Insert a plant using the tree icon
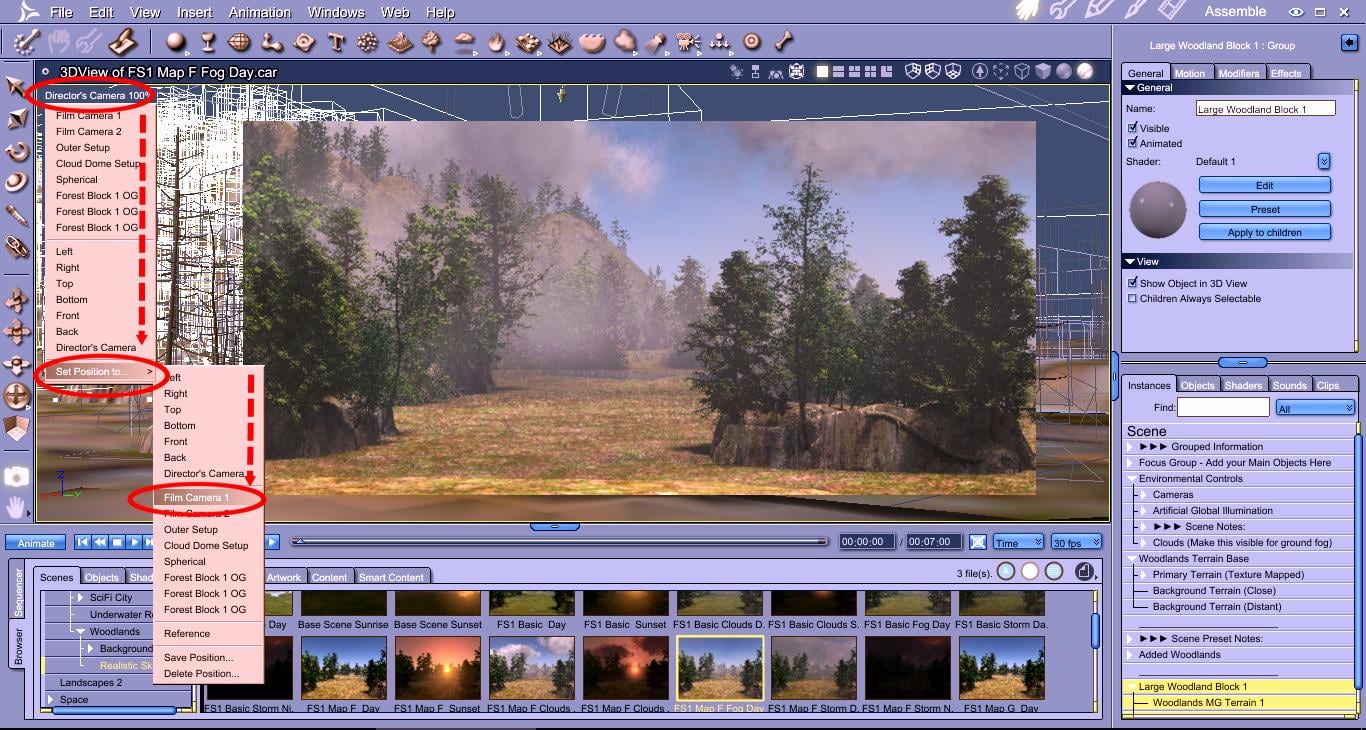Viewport: 1366px width, 730px height. pos(432,42)
